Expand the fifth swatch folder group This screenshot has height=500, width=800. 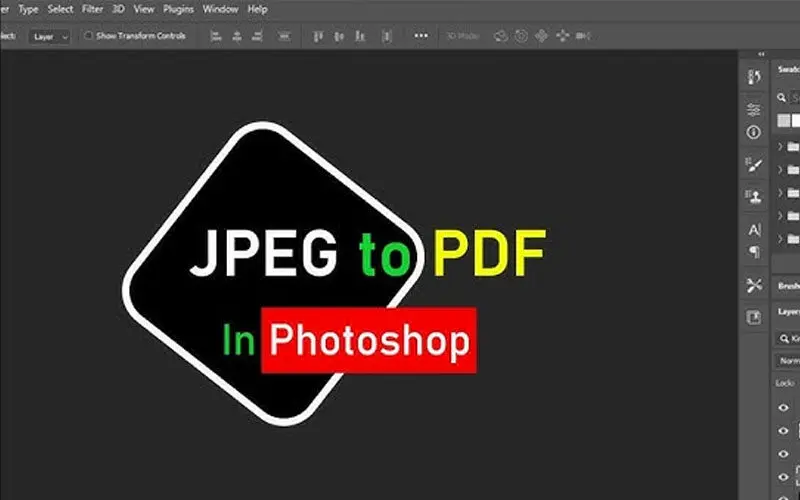point(780,238)
